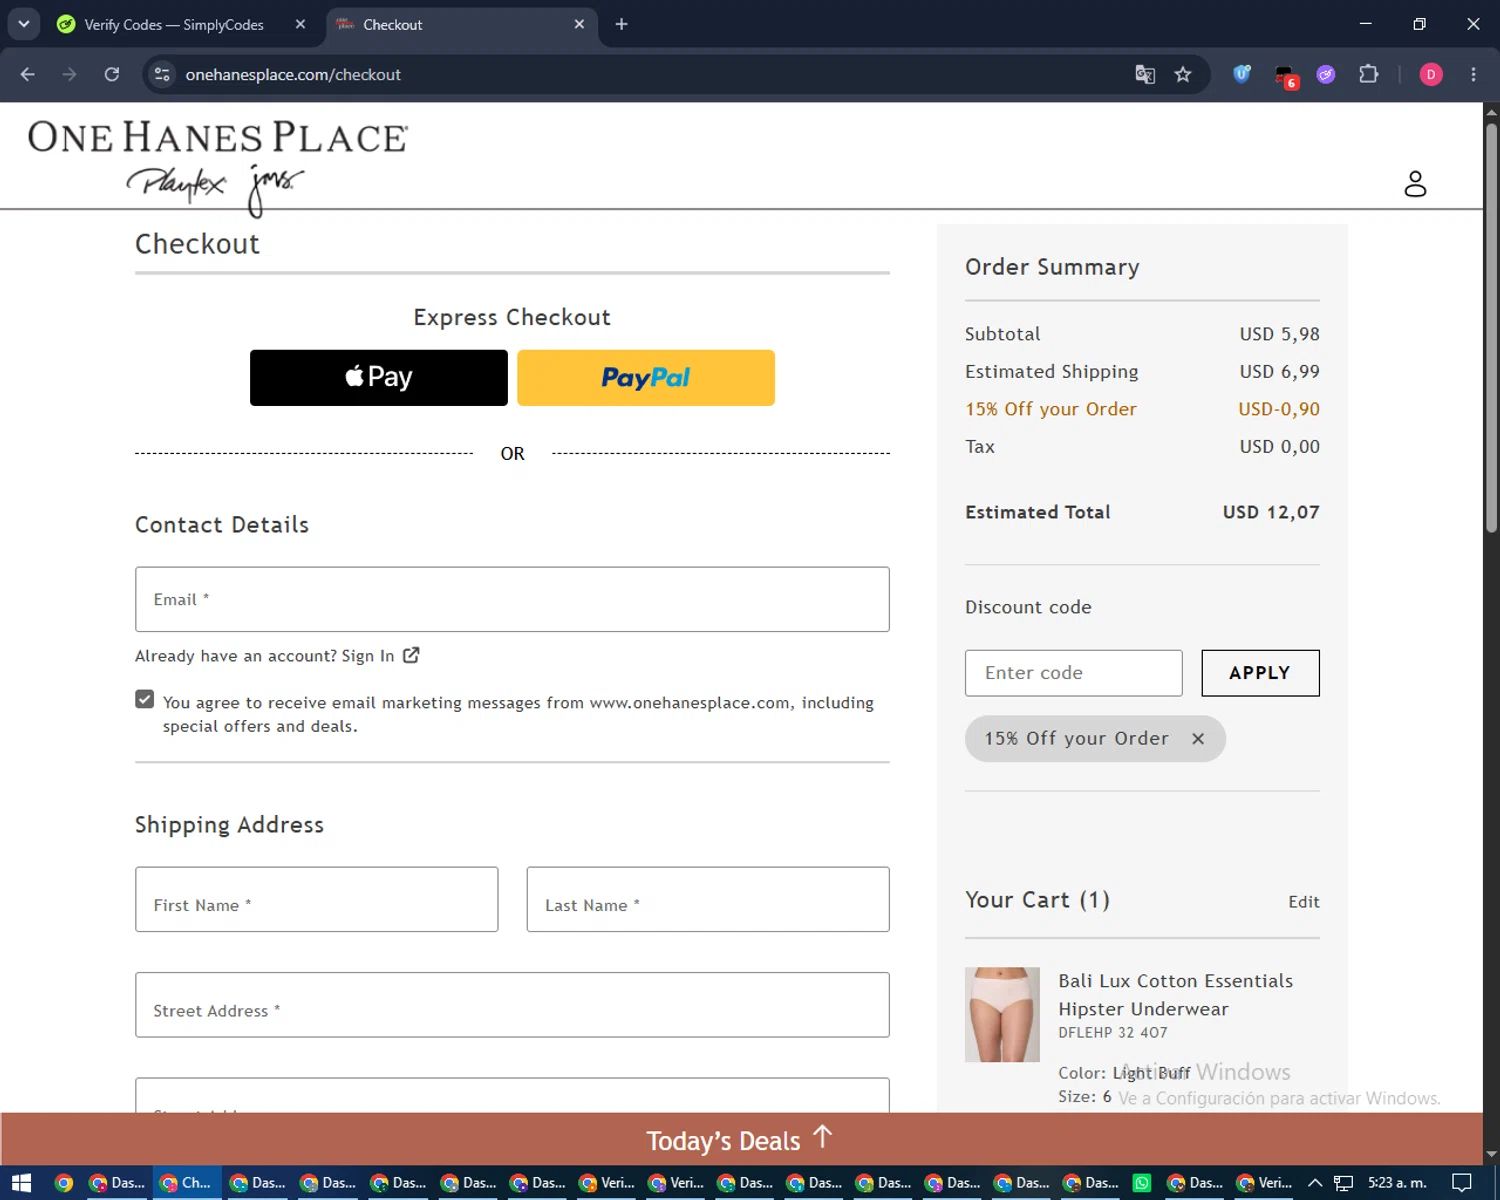The height and width of the screenshot is (1200, 1500).
Task: Expand the Today's Deals banner
Action: 741,1139
